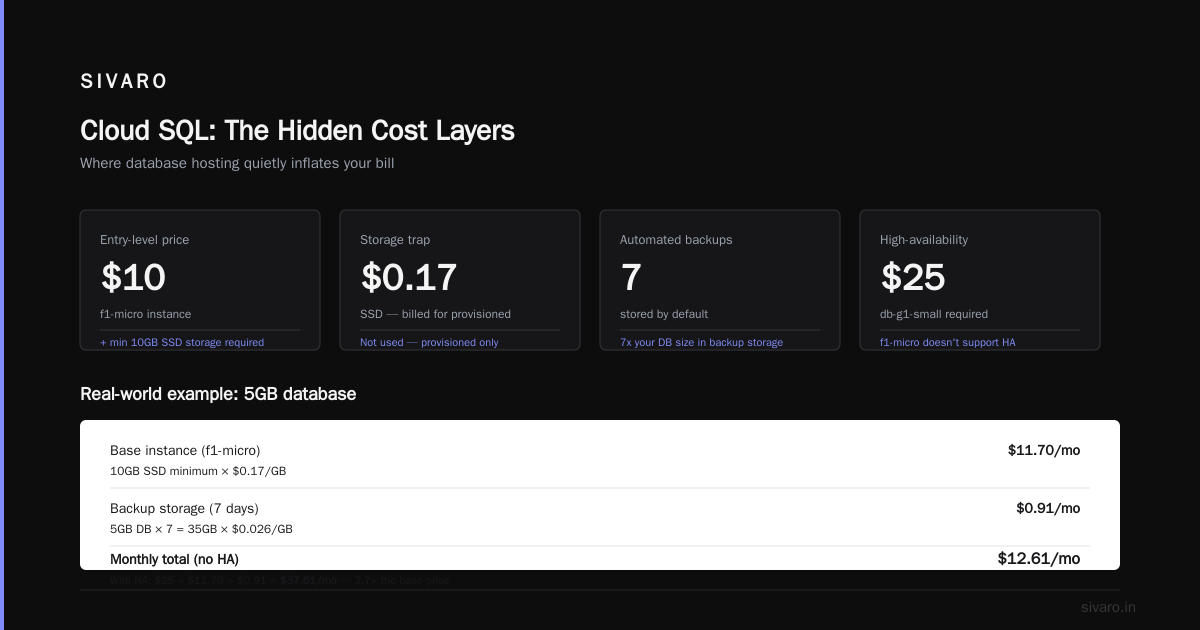The image size is (1200, 630).
Task: Click '5GB DB × 7 = 35GB × $0.026/GB' detail
Action: point(201,529)
